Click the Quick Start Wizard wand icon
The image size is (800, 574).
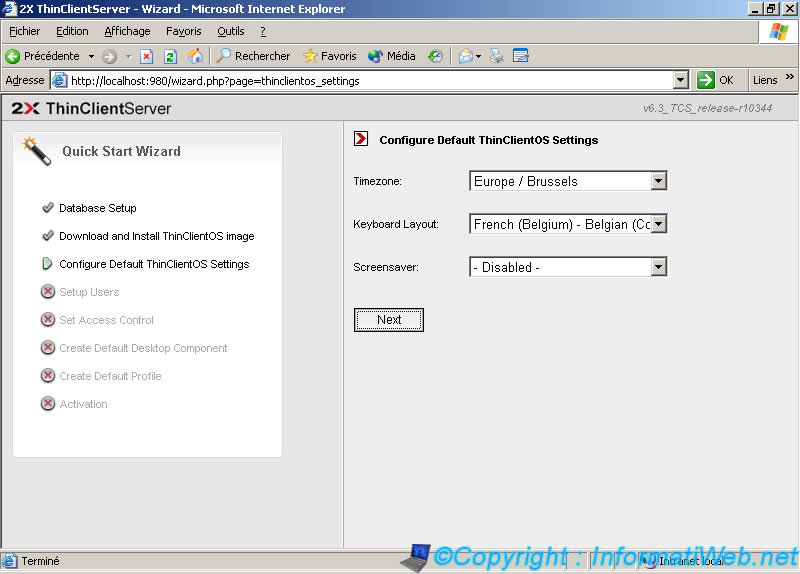point(37,151)
